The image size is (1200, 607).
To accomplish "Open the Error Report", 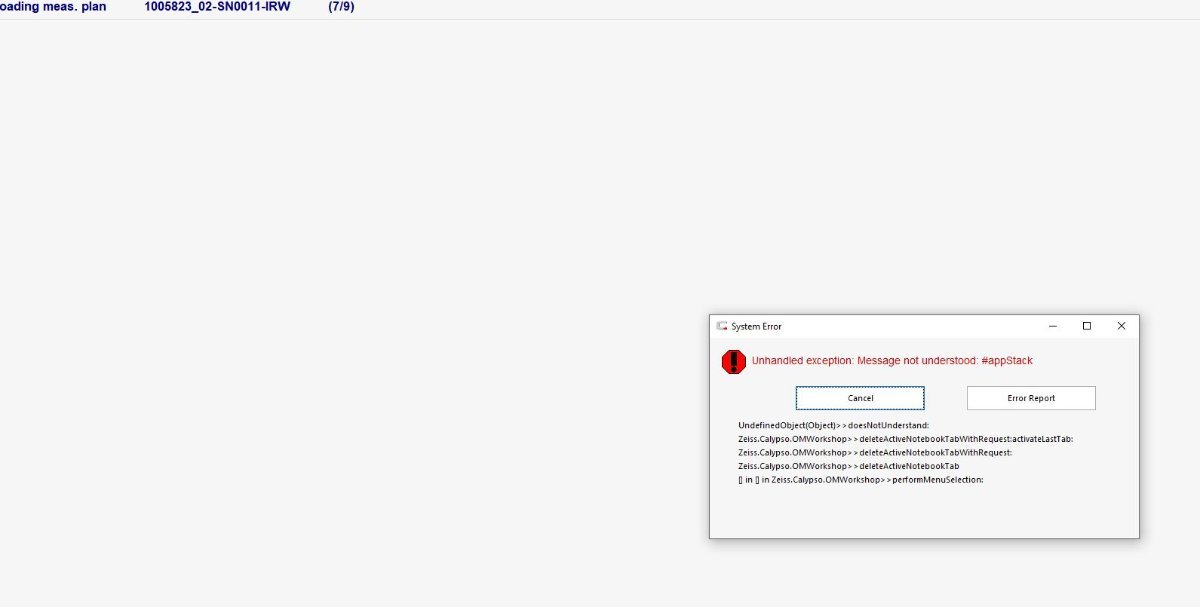I will 1031,398.
